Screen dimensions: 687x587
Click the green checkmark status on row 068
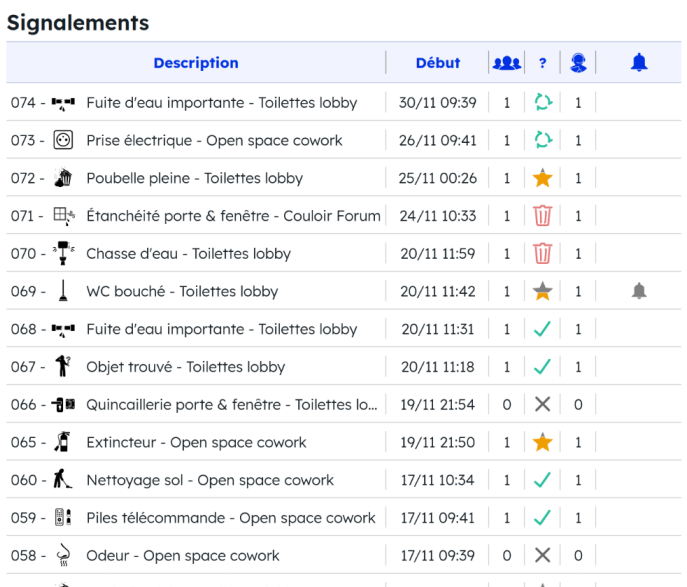coord(542,330)
